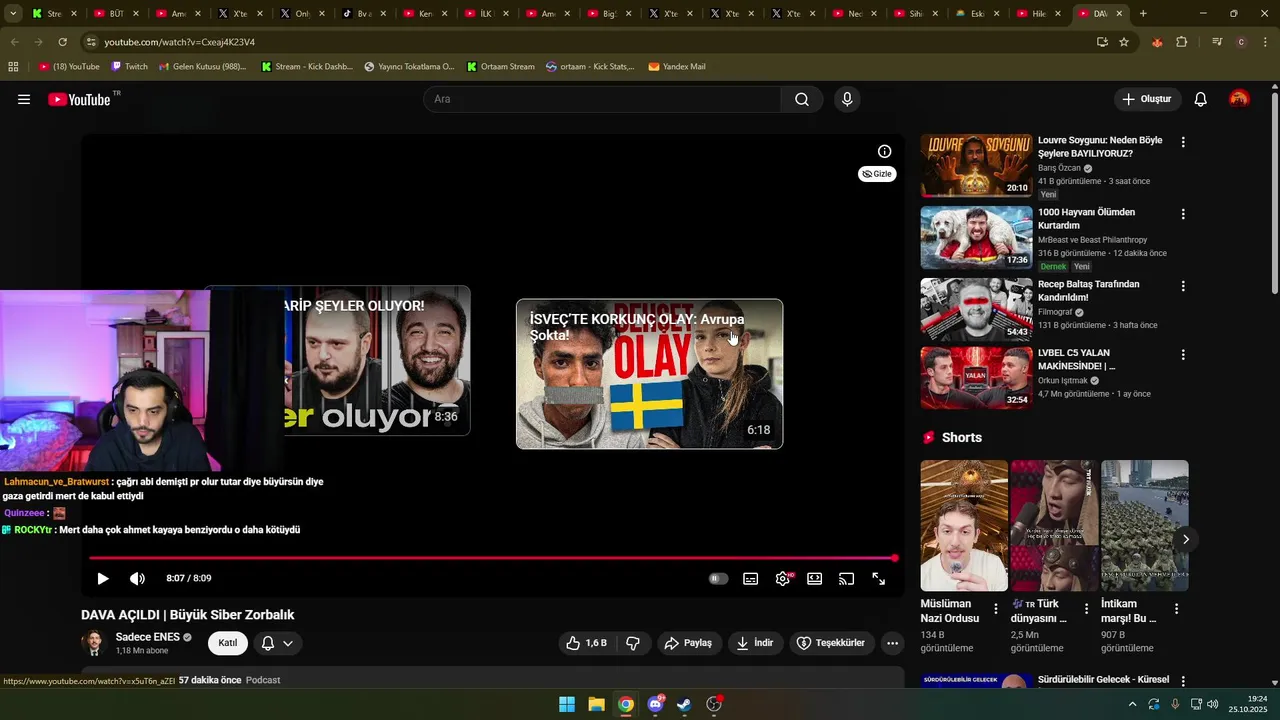Open Chrome tab search dropdown
The image size is (1280, 720).
click(12, 14)
